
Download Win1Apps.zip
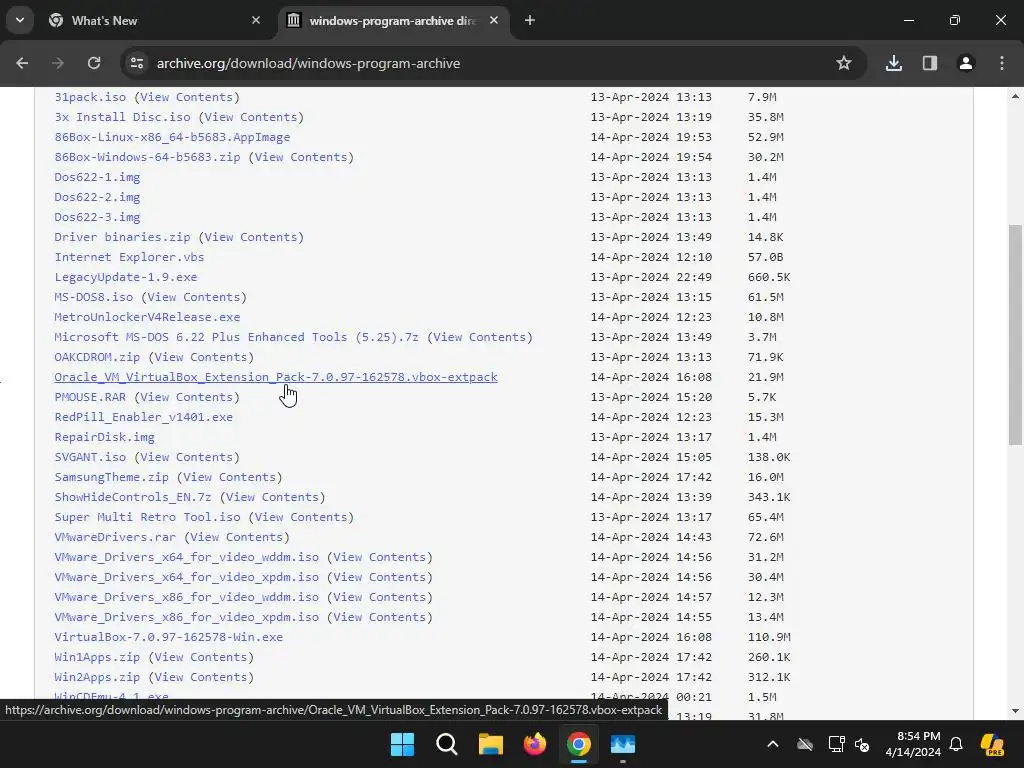pos(97,657)
